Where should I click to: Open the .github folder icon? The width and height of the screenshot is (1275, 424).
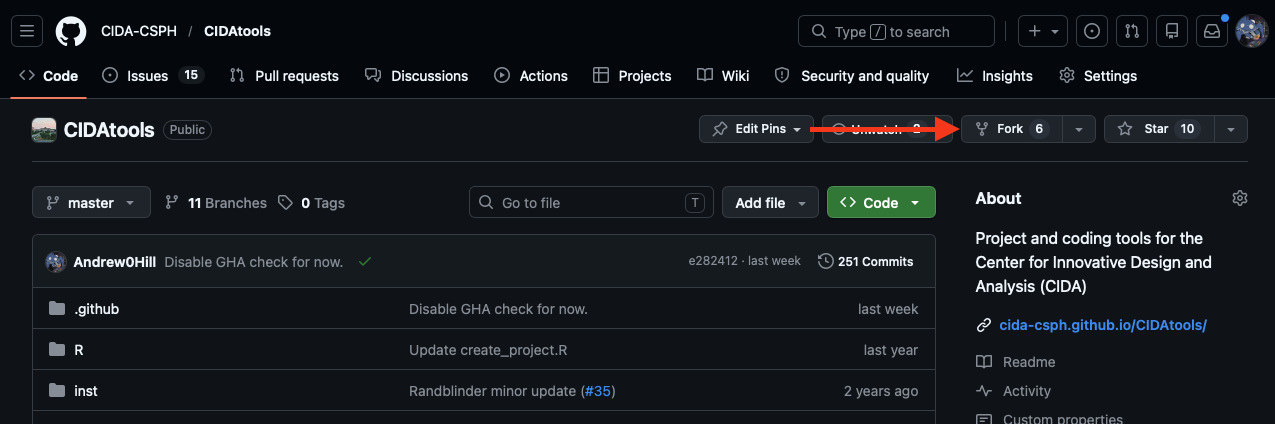tap(57, 309)
